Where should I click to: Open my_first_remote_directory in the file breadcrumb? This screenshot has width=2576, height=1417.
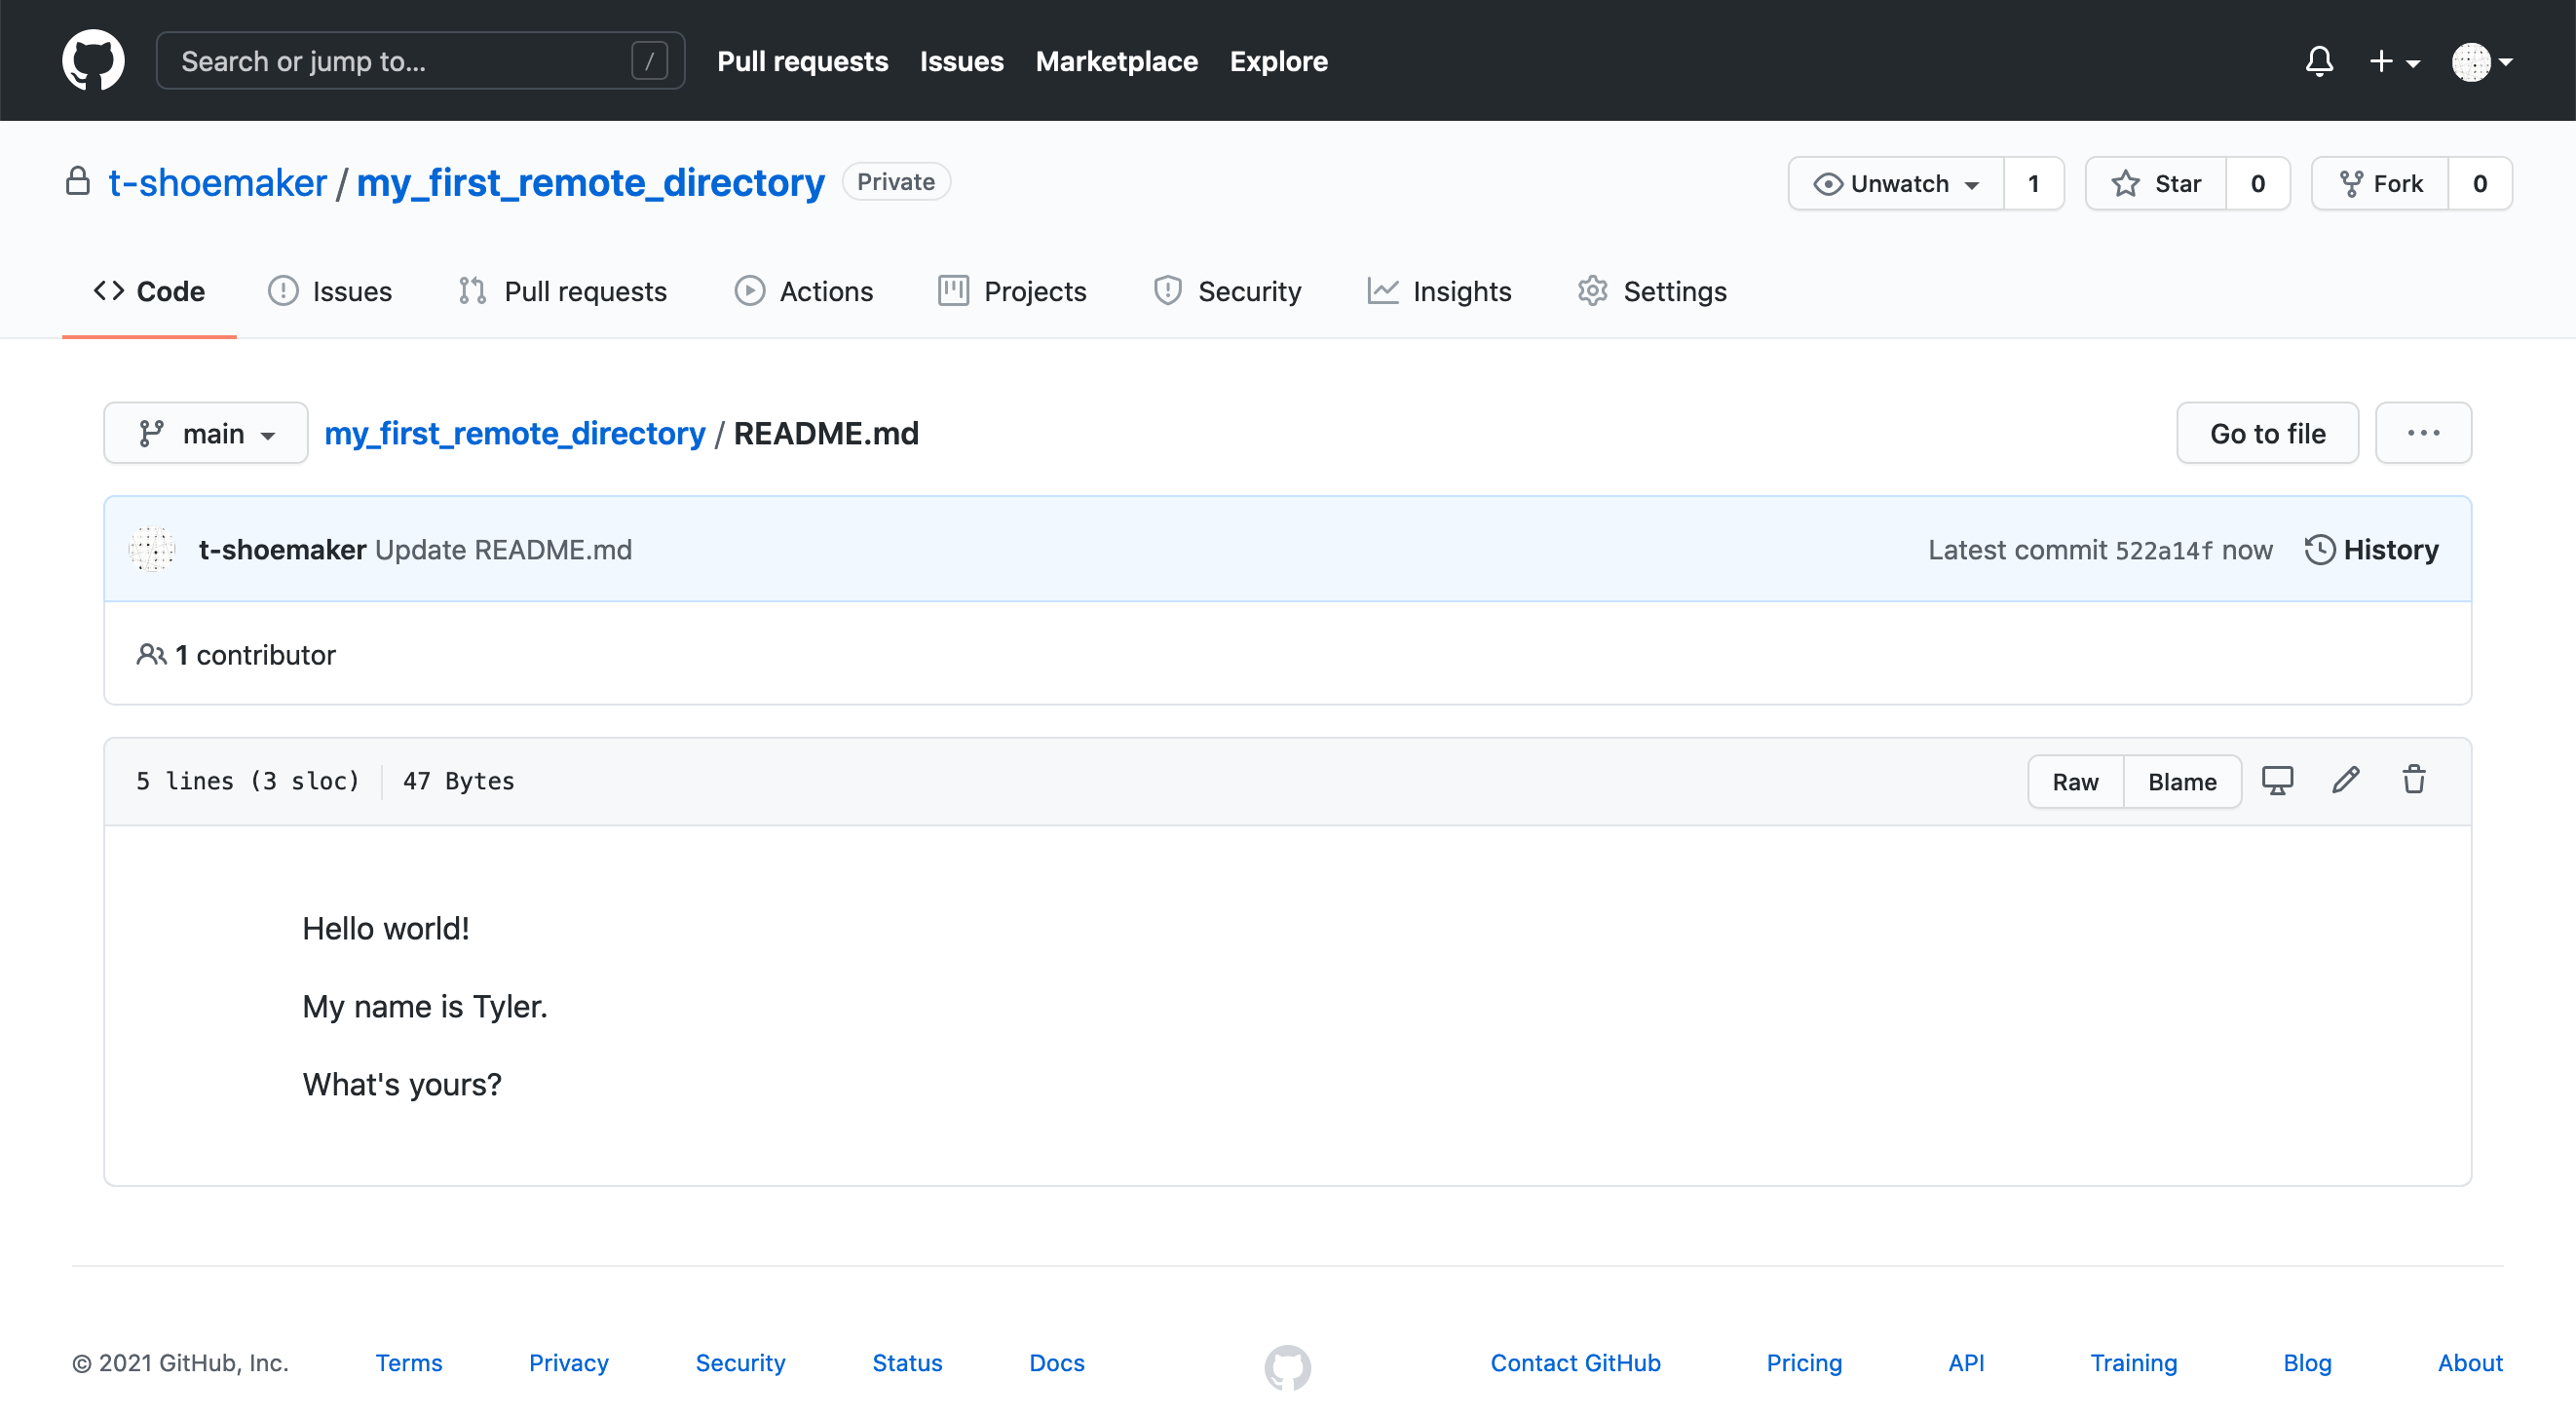pos(515,433)
